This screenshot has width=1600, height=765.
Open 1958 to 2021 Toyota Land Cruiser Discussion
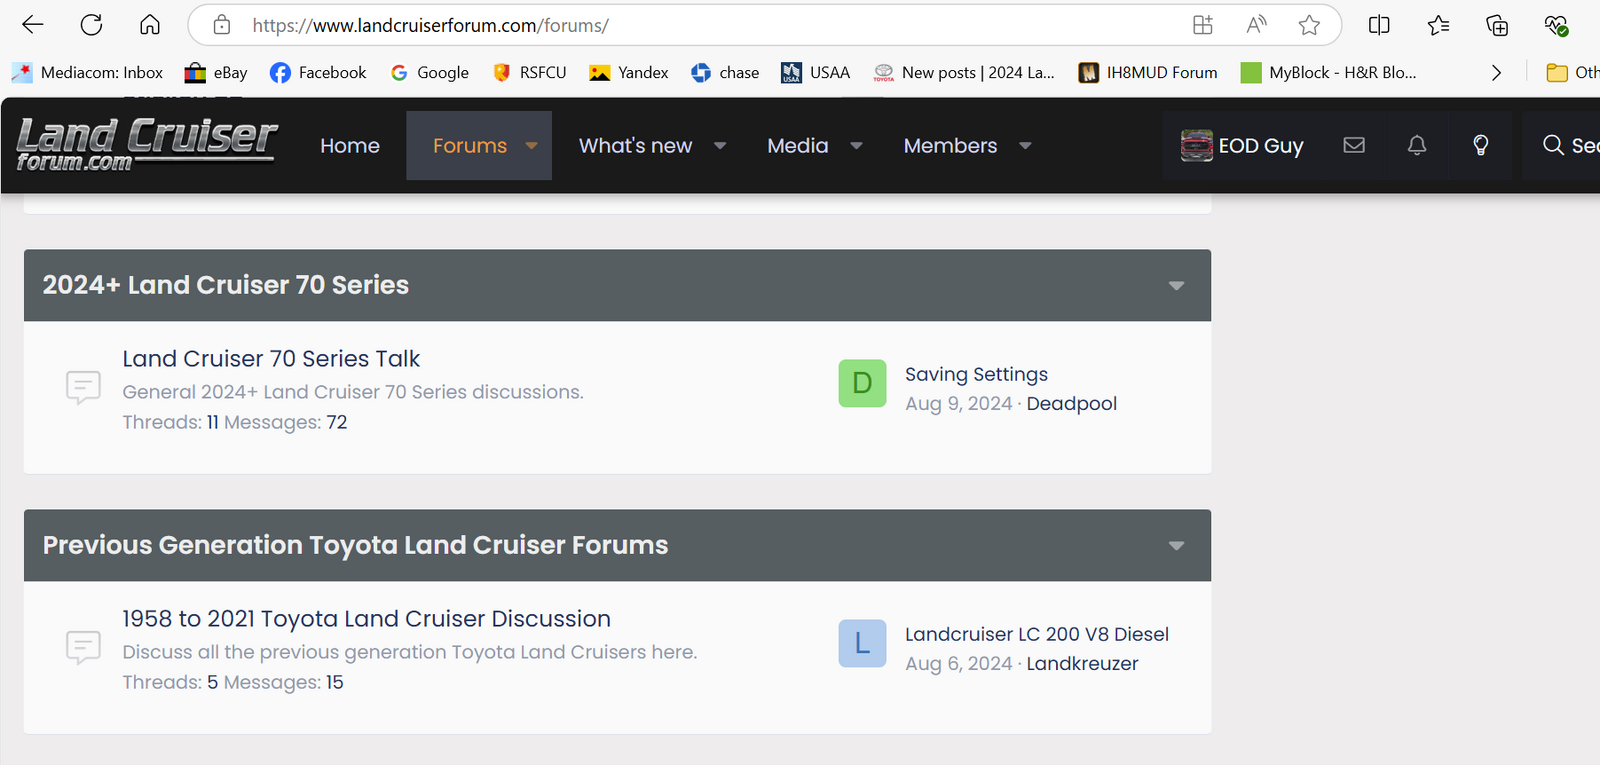tap(366, 618)
